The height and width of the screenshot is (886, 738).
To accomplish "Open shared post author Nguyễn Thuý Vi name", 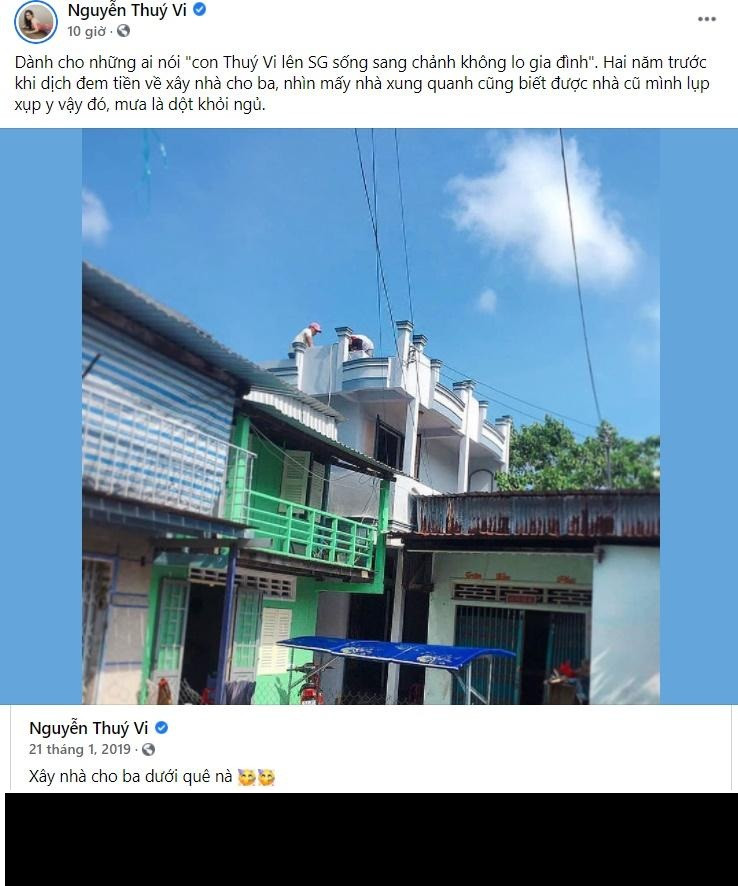I will coord(89,728).
